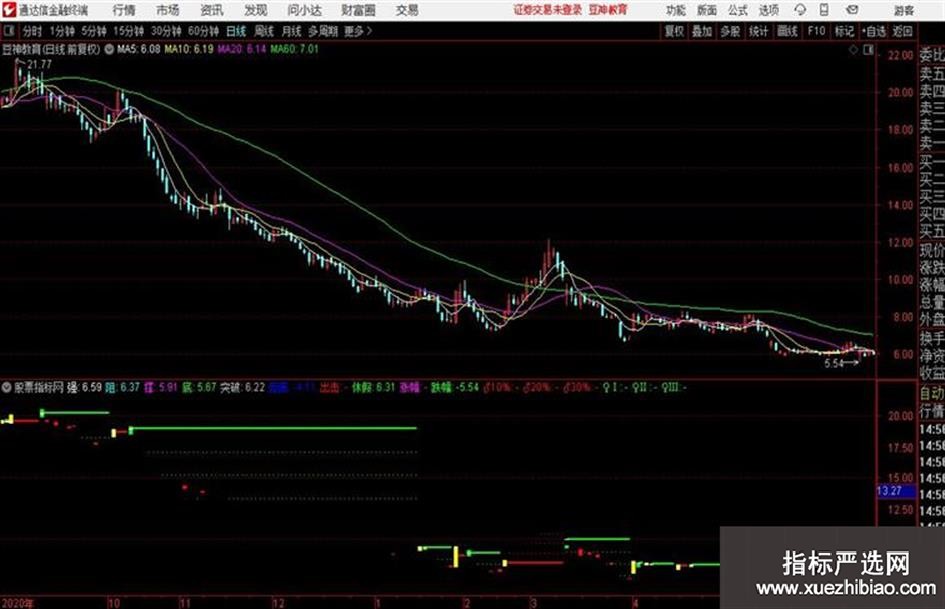This screenshot has height=609, width=945.
Task: Open the 功能 menu
Action: point(676,10)
